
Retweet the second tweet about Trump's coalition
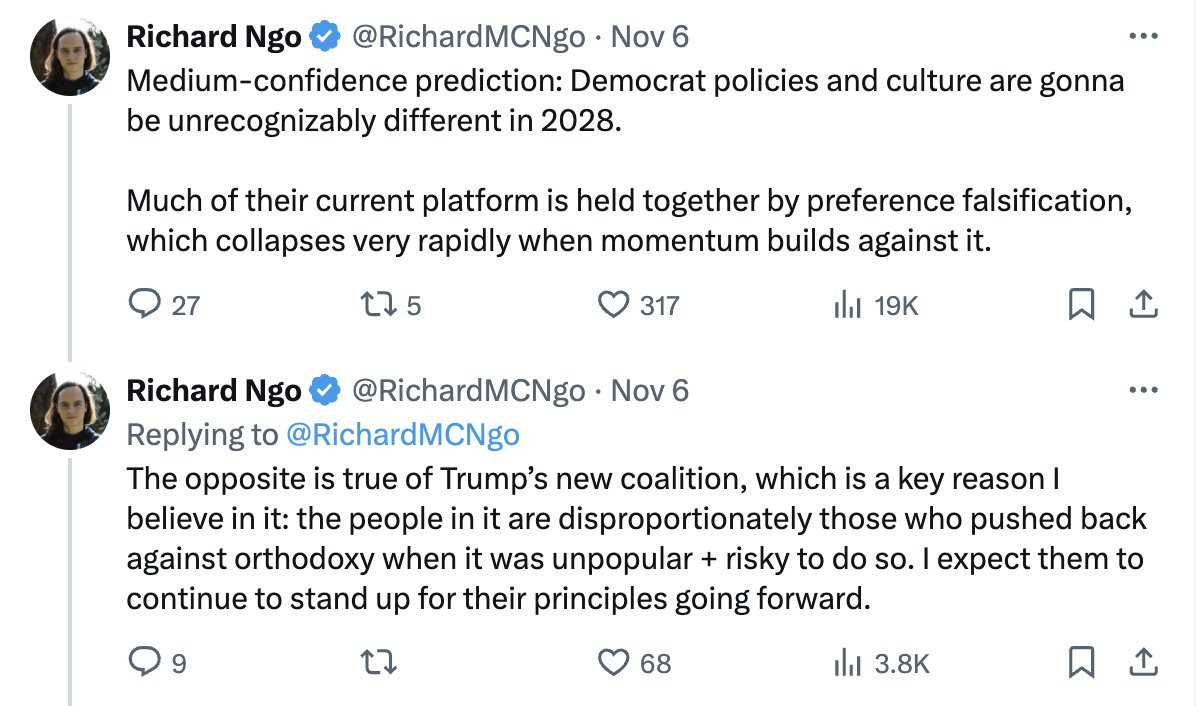[x=378, y=663]
